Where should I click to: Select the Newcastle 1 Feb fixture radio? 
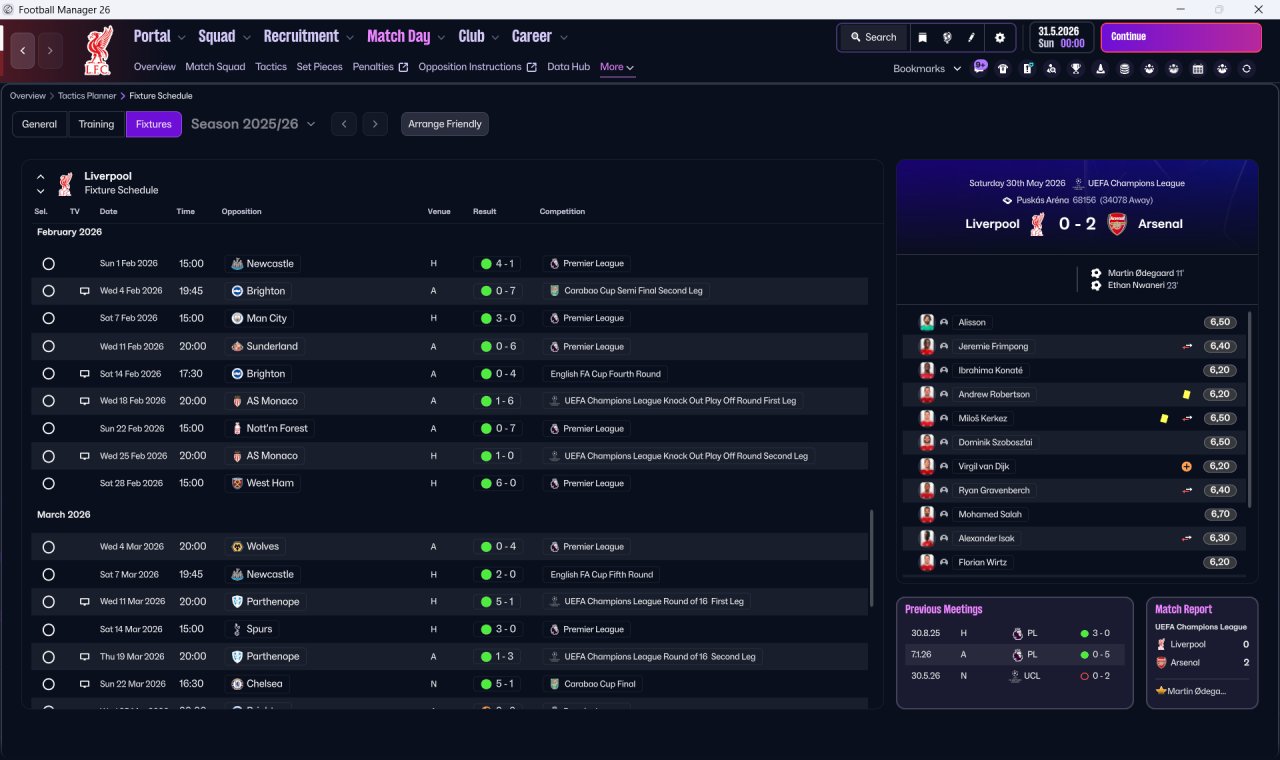(48, 264)
